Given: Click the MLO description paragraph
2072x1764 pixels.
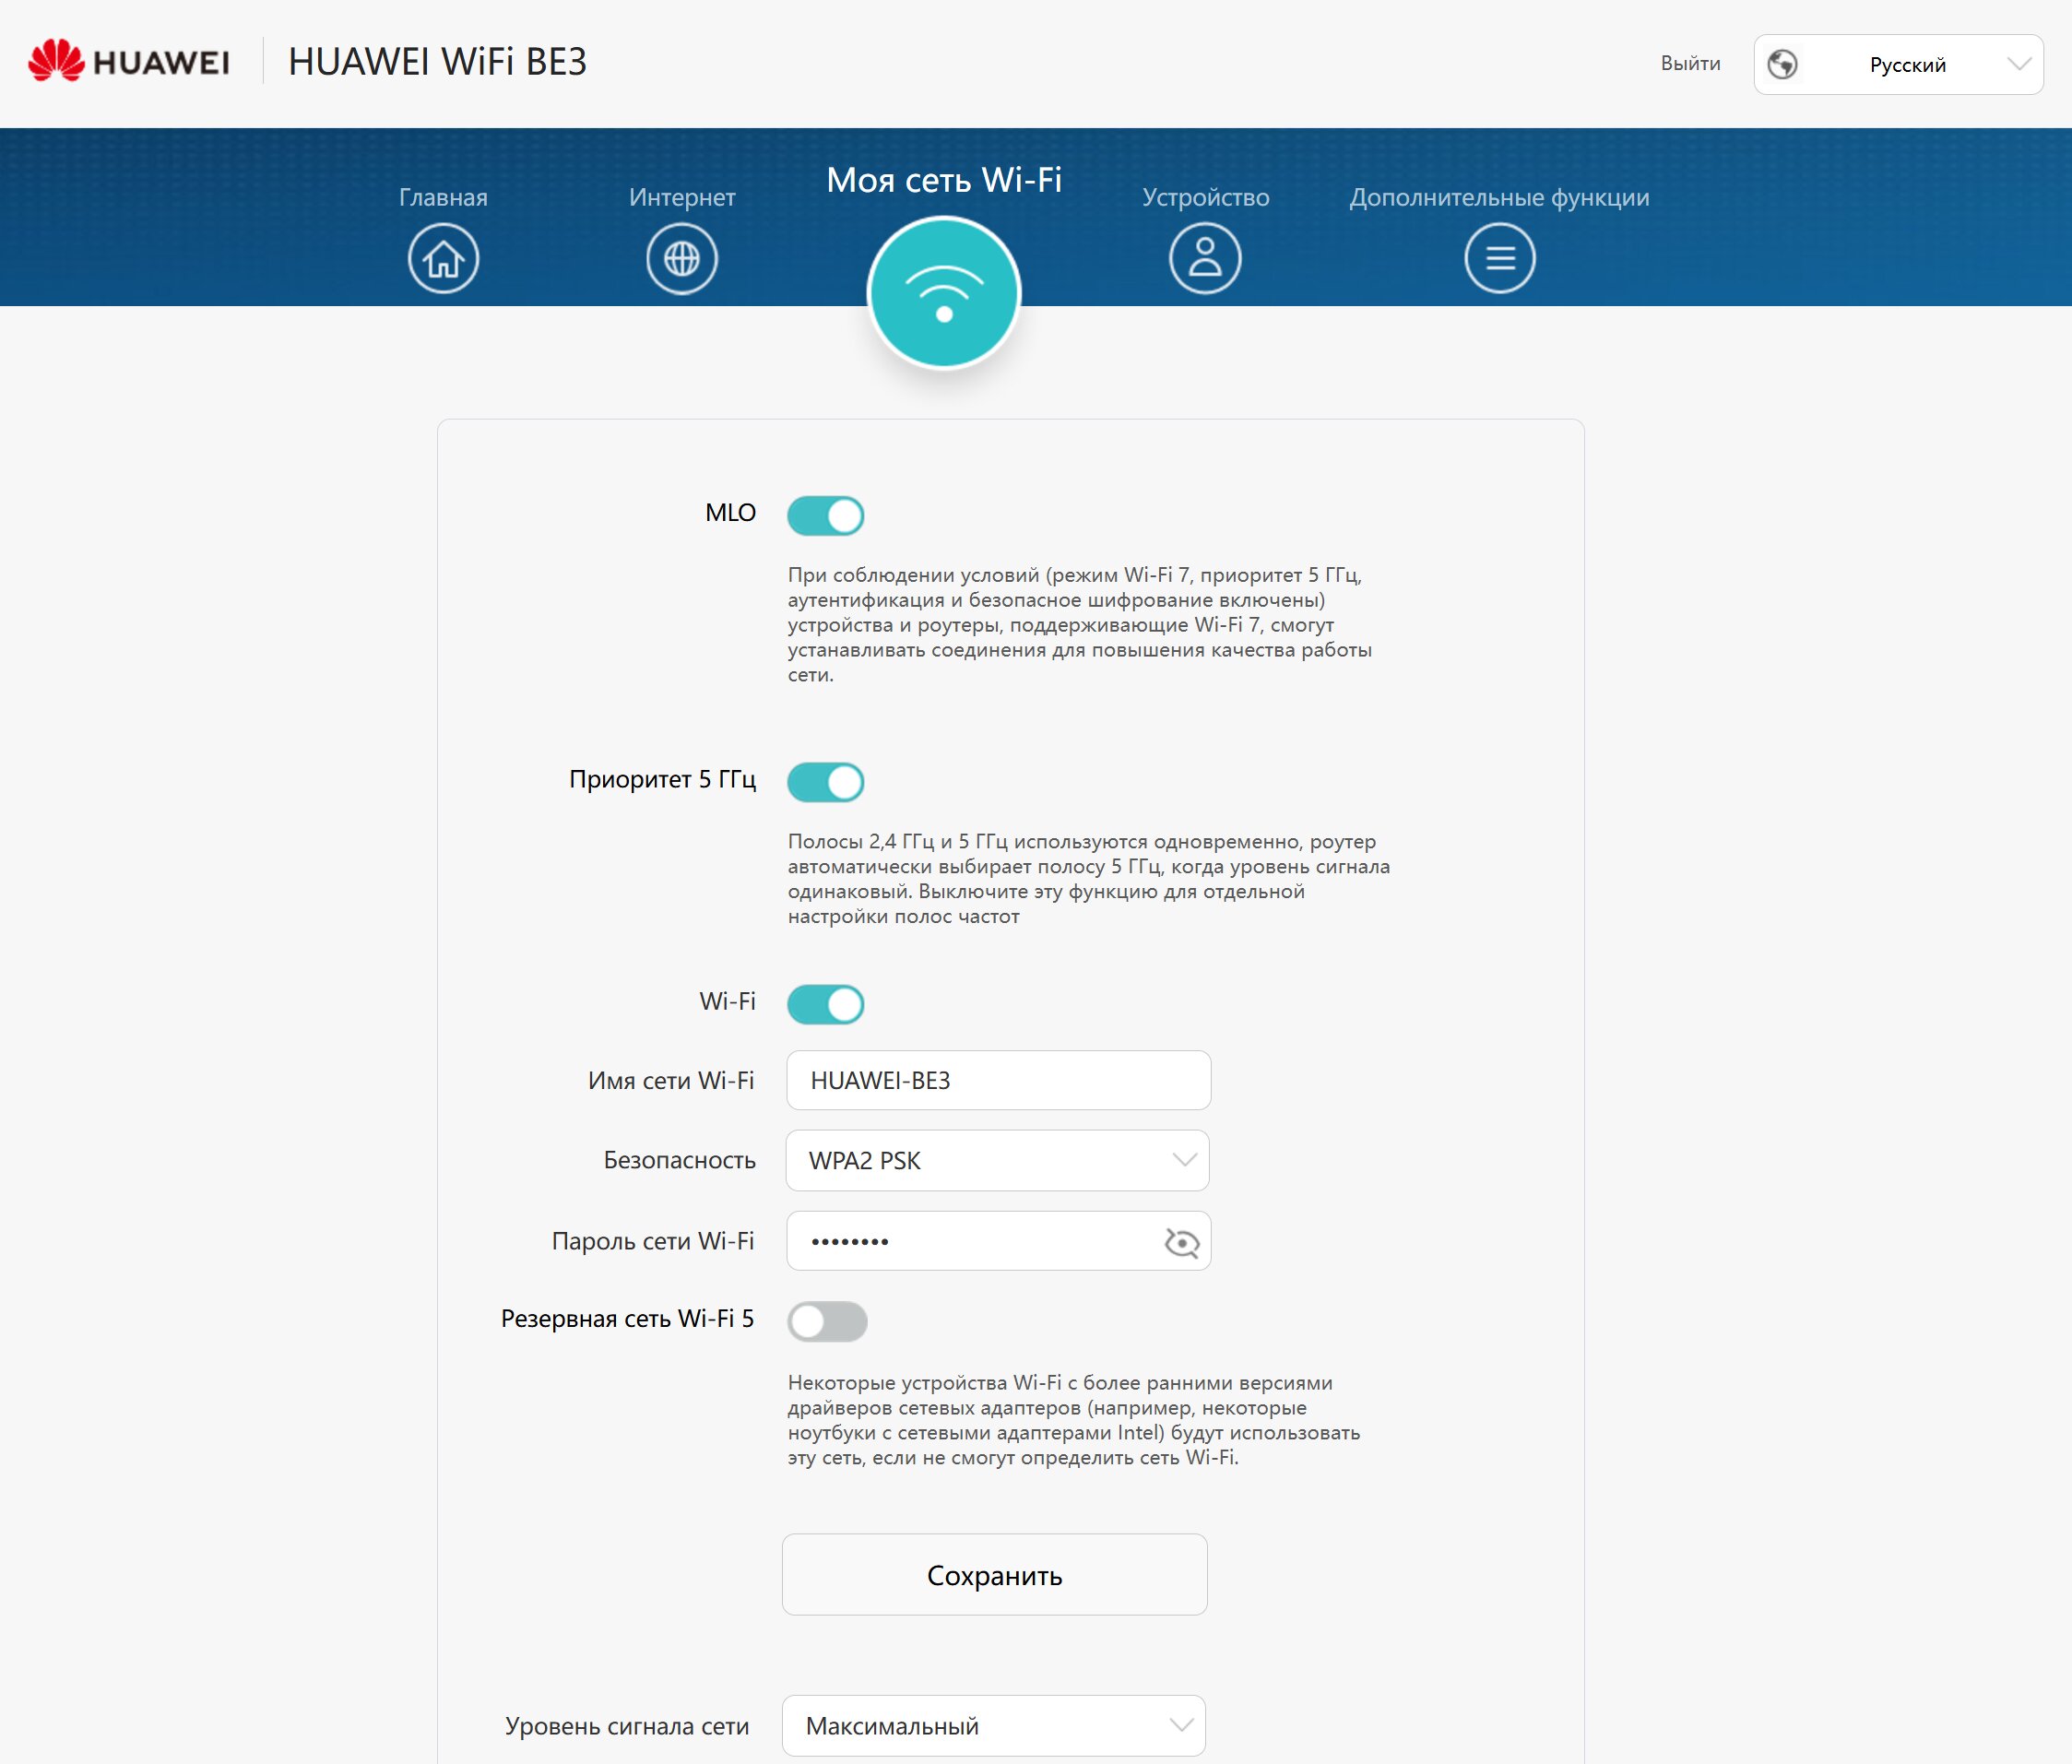Looking at the screenshot, I should (x=1080, y=624).
